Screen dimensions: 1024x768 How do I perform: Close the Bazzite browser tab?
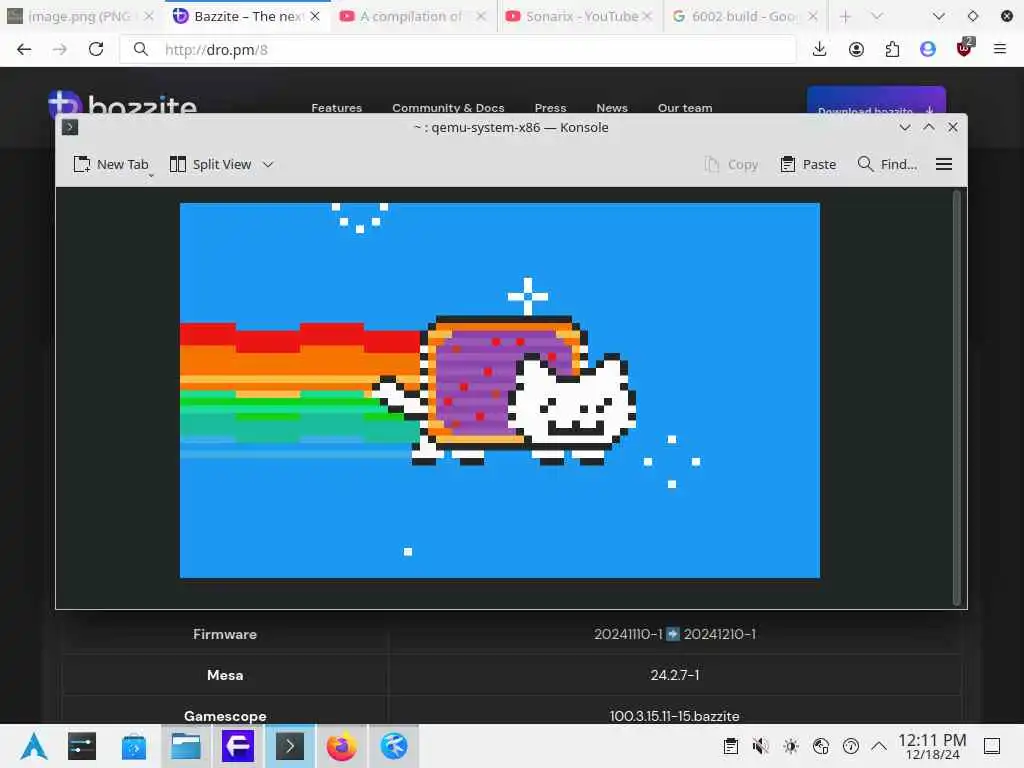click(x=315, y=16)
